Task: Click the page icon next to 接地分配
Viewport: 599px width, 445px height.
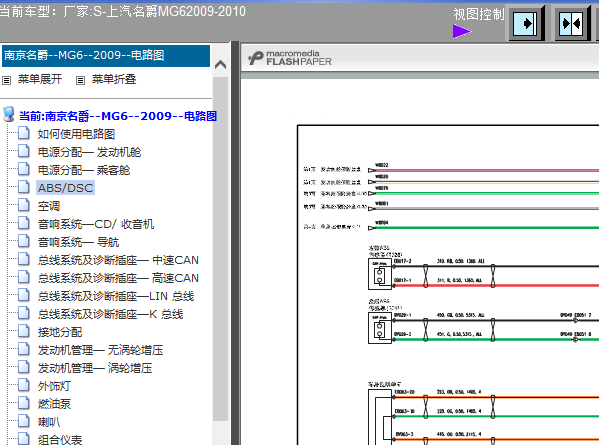Action: (24, 330)
